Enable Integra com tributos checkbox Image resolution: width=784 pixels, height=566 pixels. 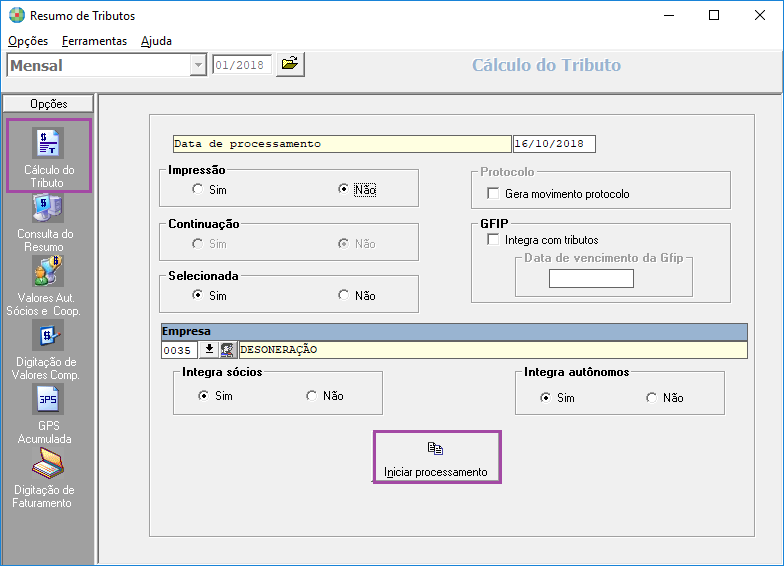[493, 240]
